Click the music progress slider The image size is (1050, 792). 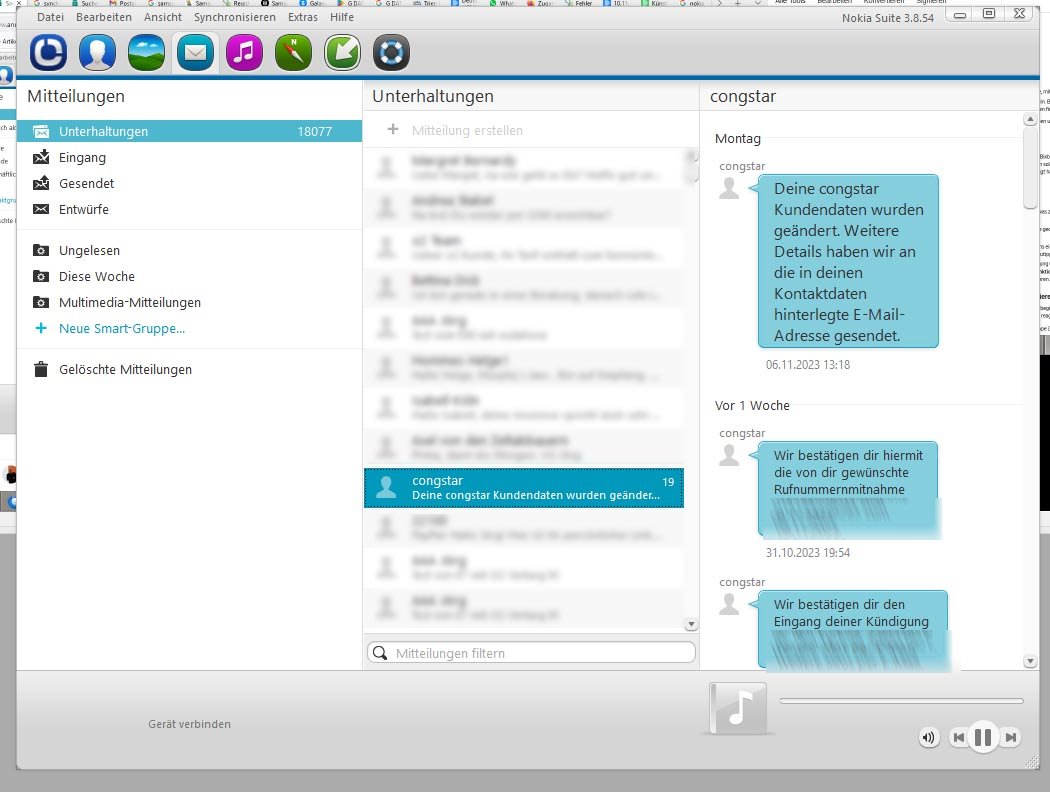pyautogui.click(x=901, y=701)
